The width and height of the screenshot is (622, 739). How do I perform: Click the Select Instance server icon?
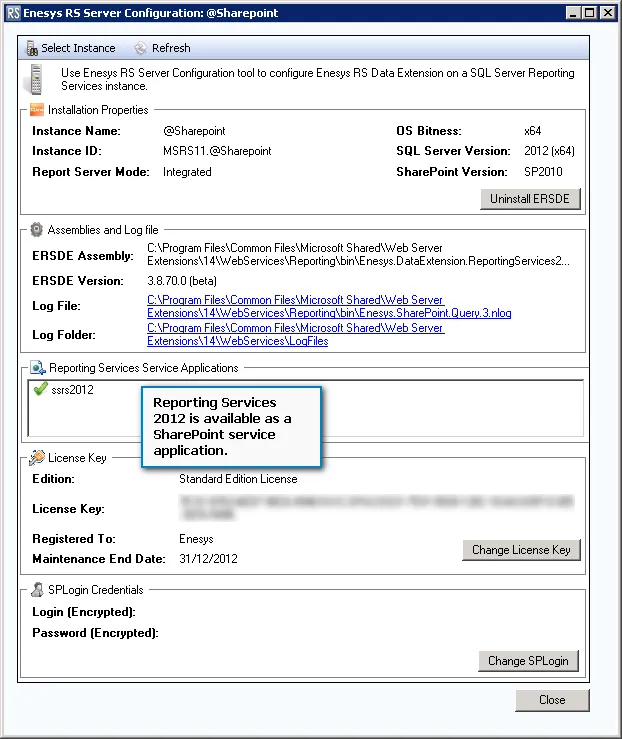click(x=32, y=48)
